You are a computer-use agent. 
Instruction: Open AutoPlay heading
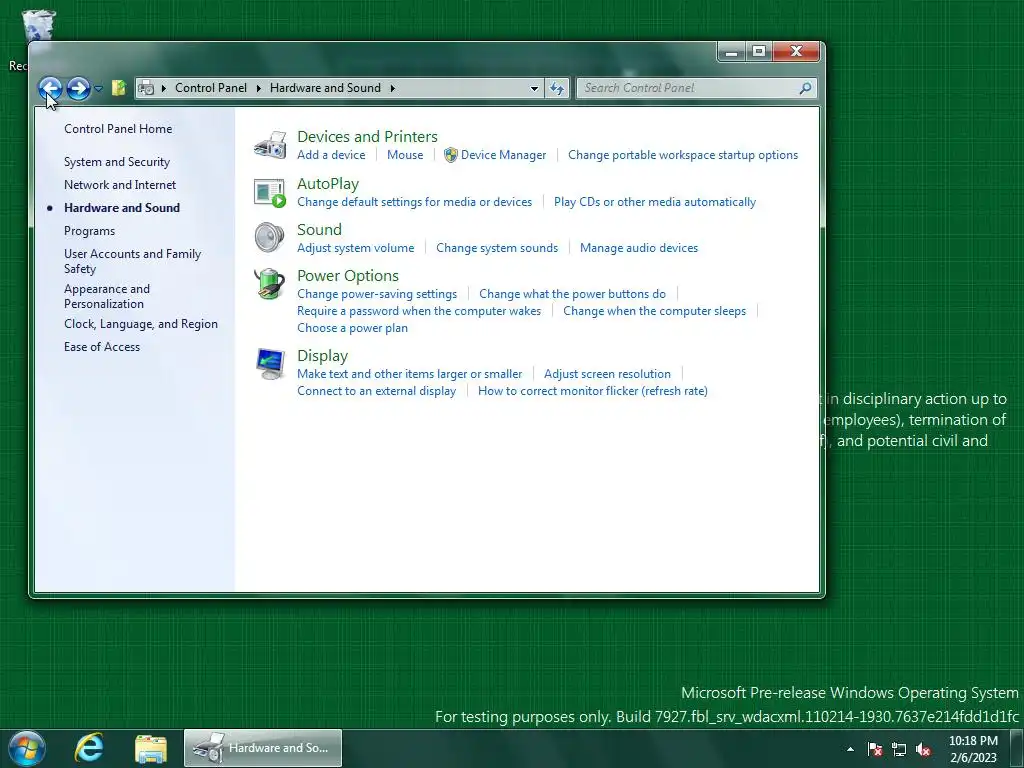328,184
